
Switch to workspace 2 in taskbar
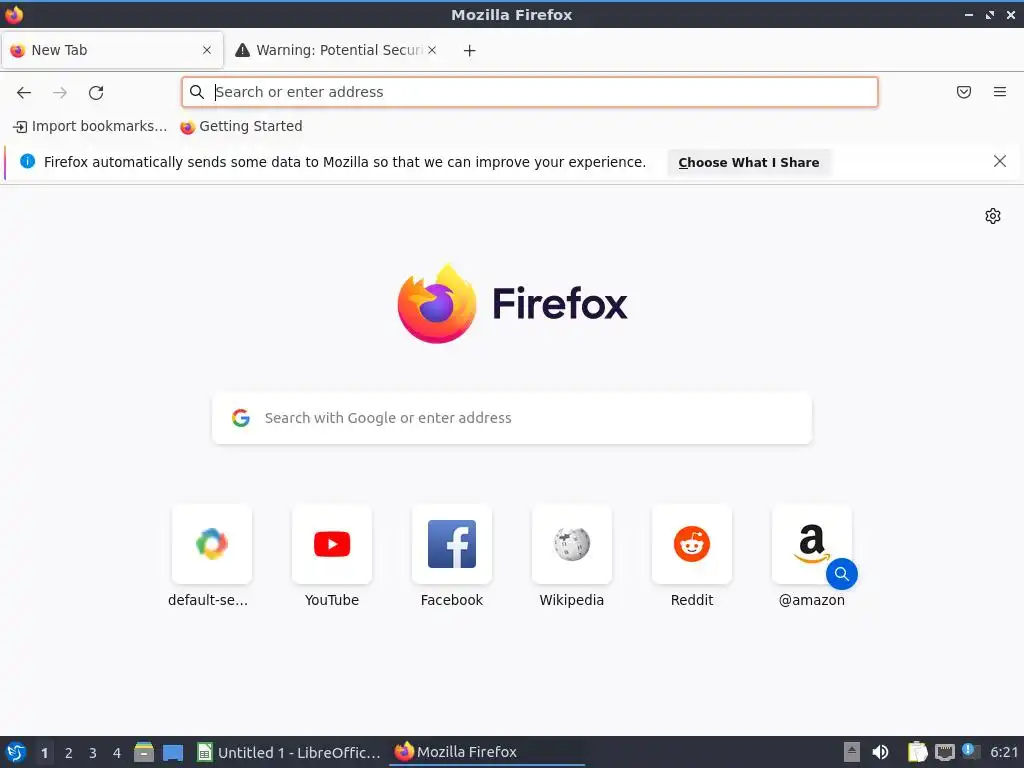click(x=69, y=753)
